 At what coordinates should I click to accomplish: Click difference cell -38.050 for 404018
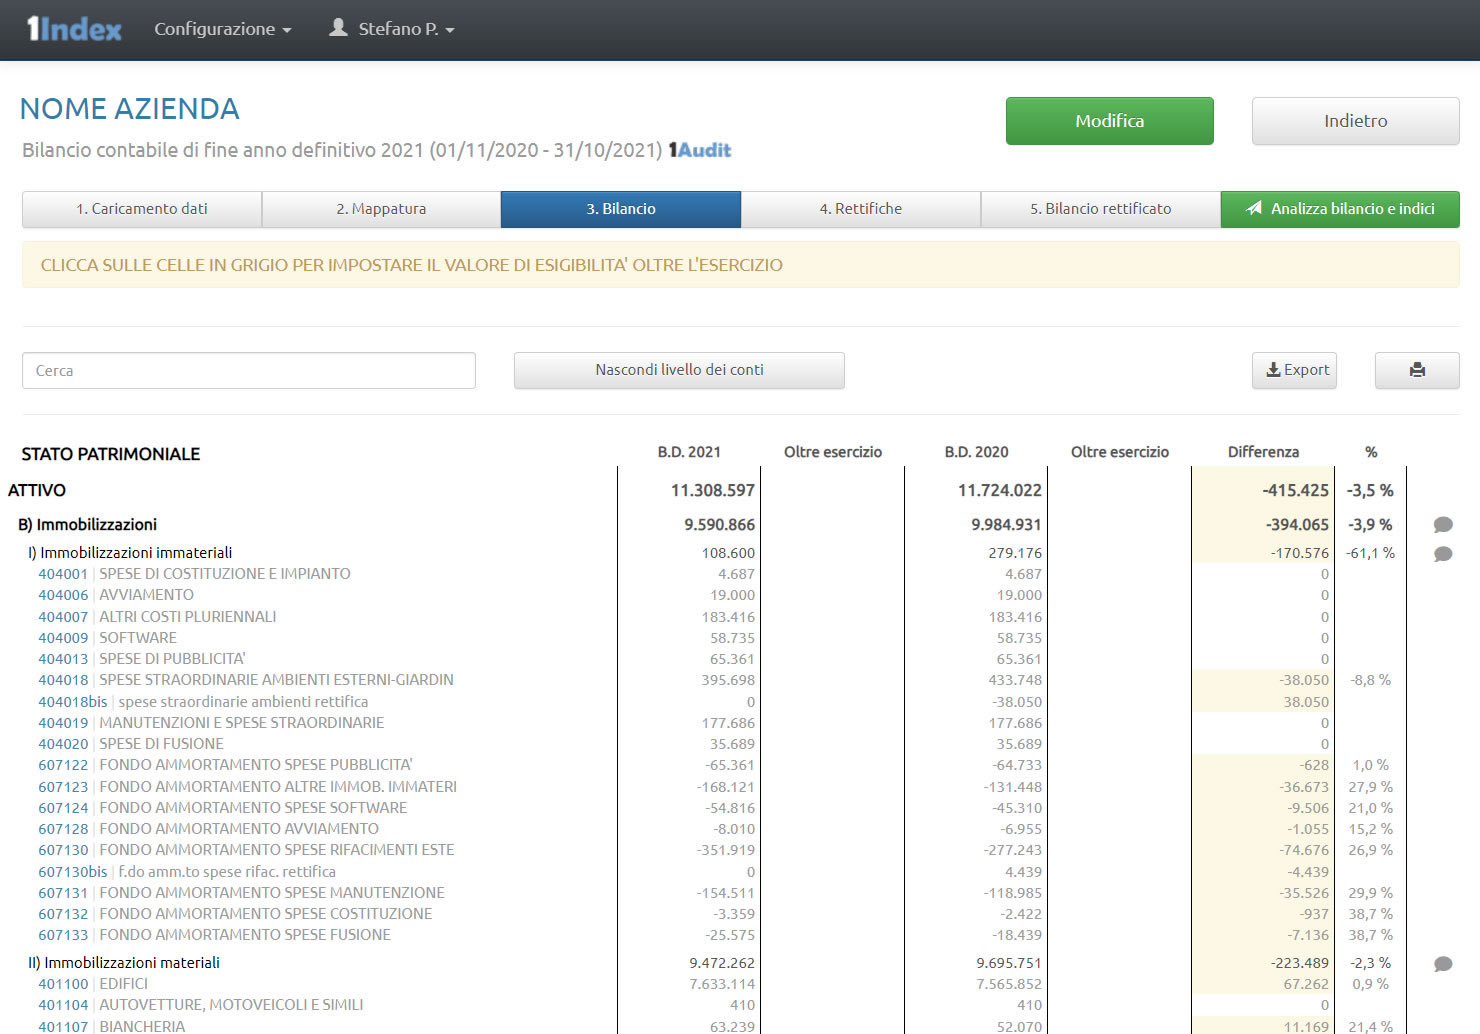(x=1304, y=680)
